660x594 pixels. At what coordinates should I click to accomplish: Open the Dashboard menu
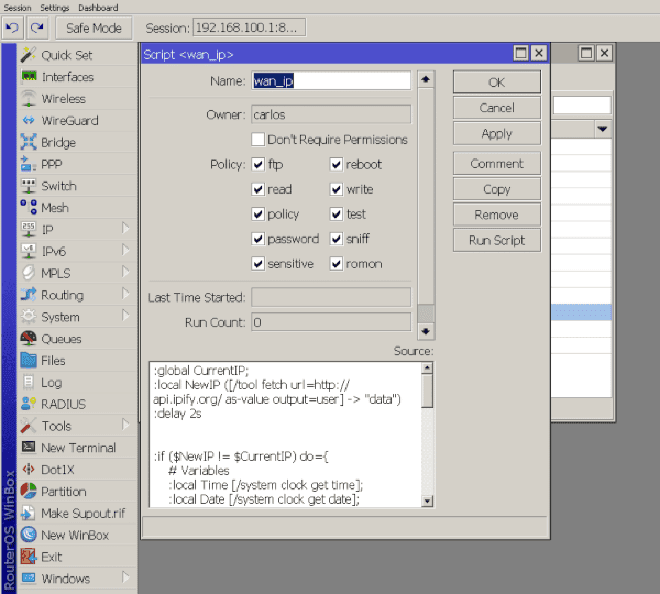click(x=98, y=8)
